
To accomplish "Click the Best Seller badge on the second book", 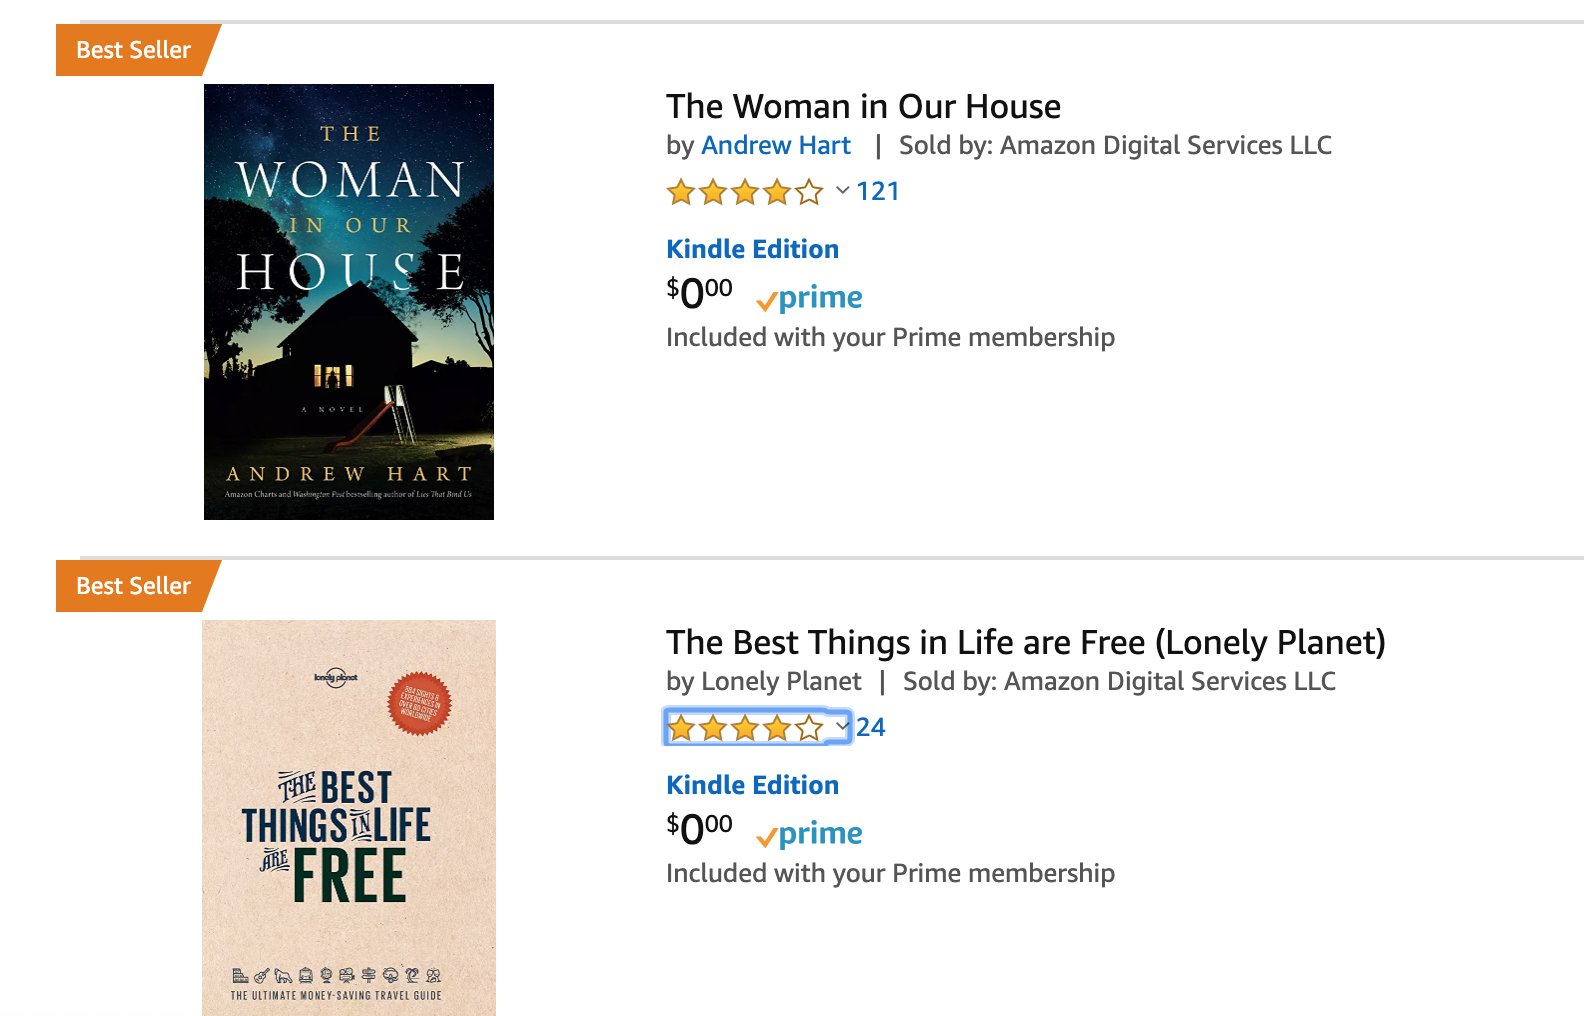I will (133, 586).
